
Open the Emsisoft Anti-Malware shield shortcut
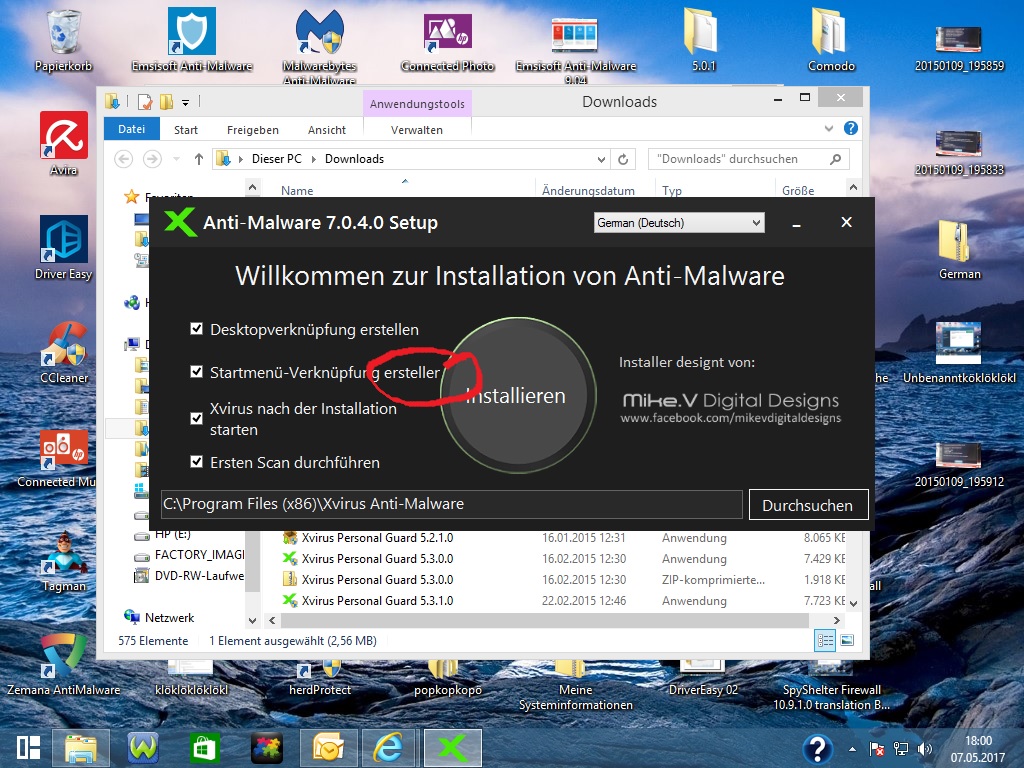[191, 39]
